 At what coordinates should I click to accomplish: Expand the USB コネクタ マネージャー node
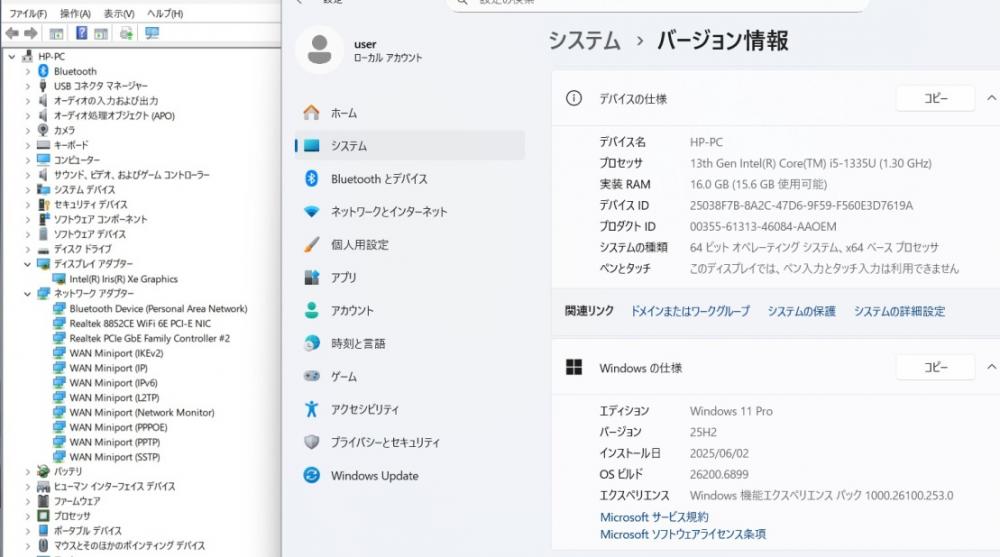pos(27,86)
